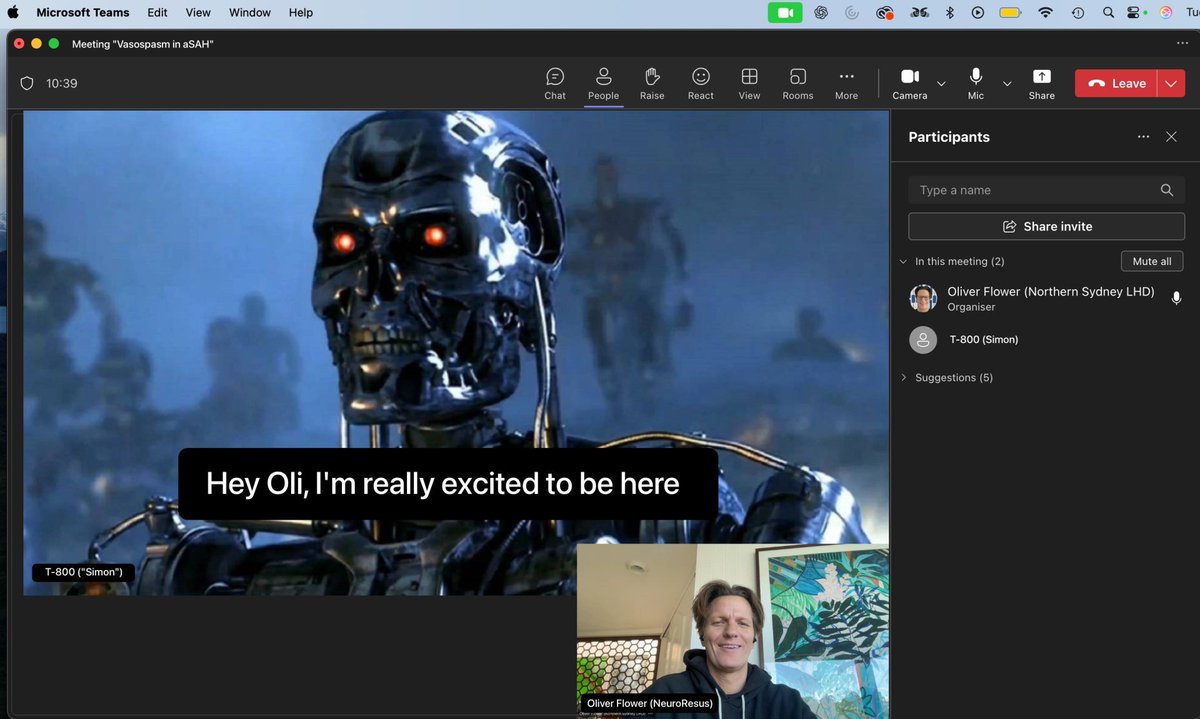Screen dimensions: 1200x719
Task: Leave the meeting
Action: tap(1116, 83)
